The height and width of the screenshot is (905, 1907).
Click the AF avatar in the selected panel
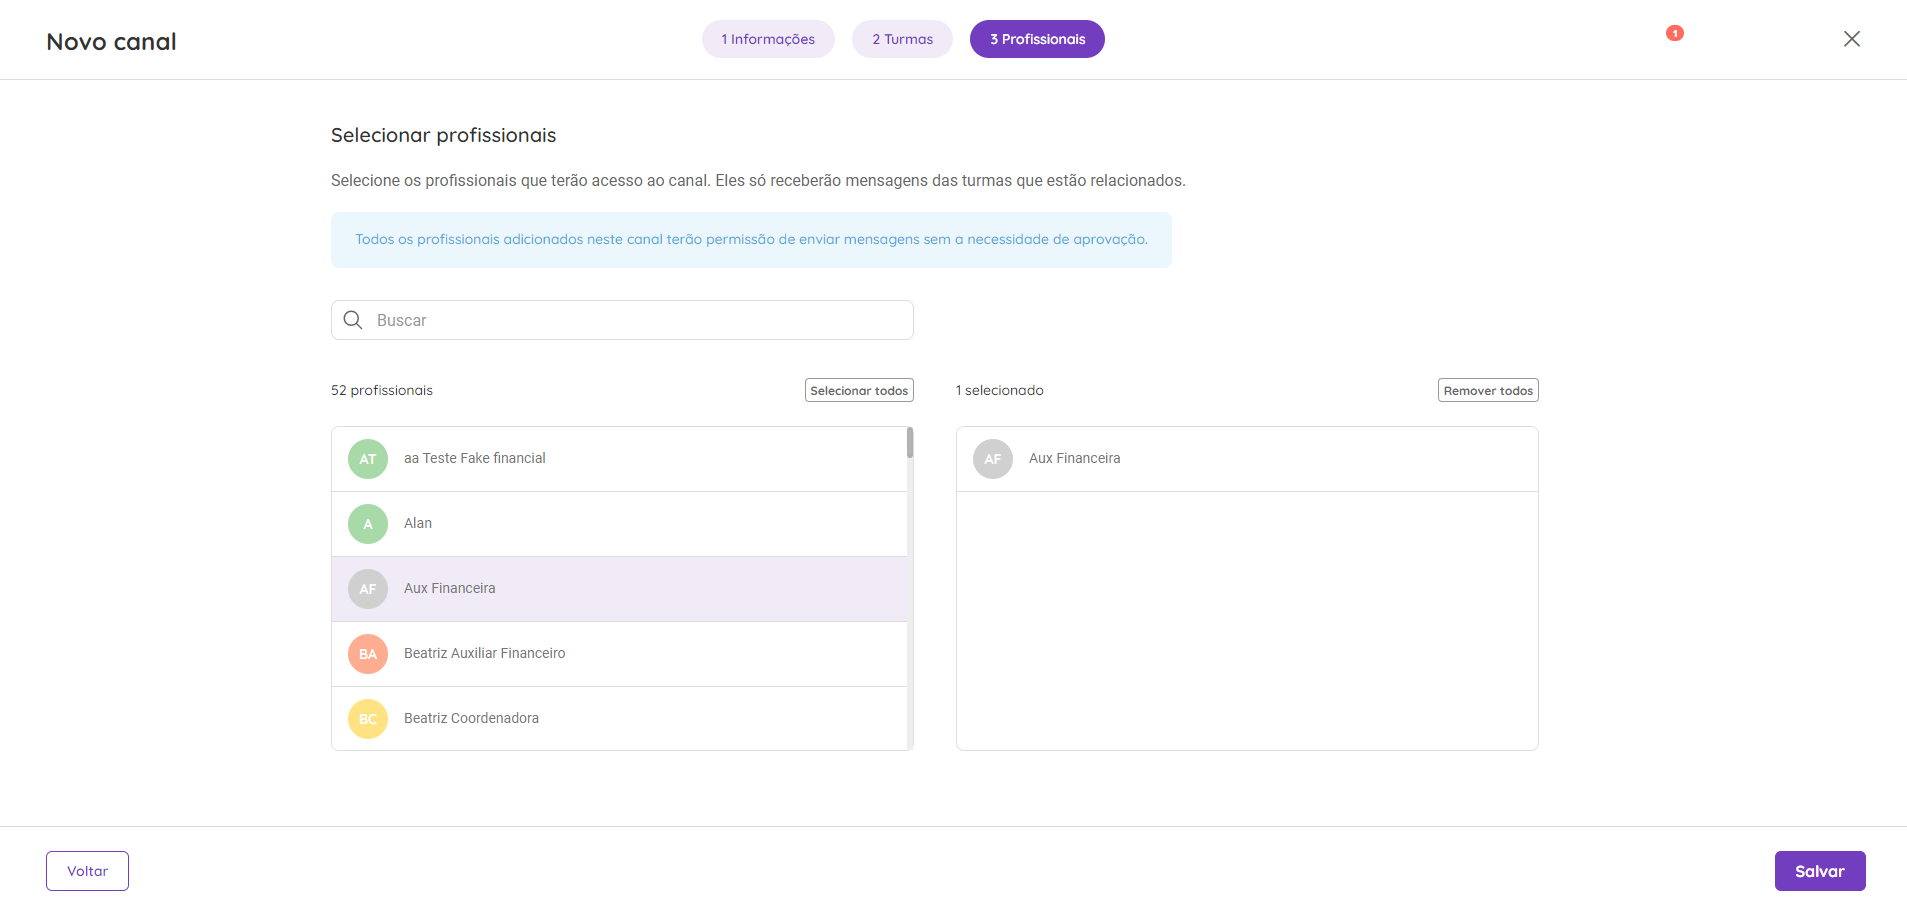click(x=993, y=459)
